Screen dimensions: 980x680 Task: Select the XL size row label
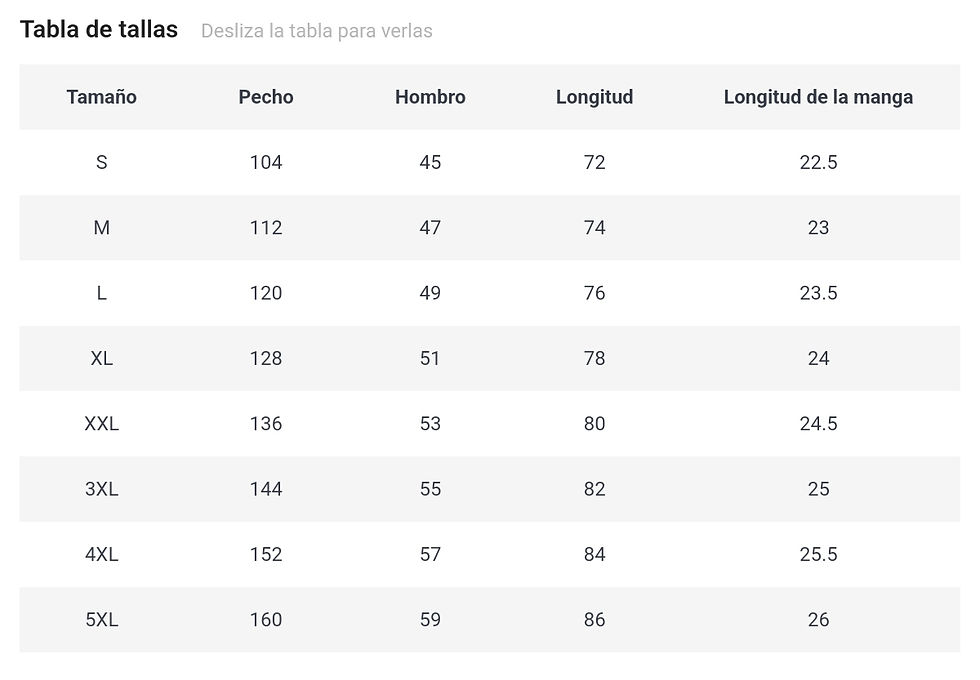(x=101, y=358)
